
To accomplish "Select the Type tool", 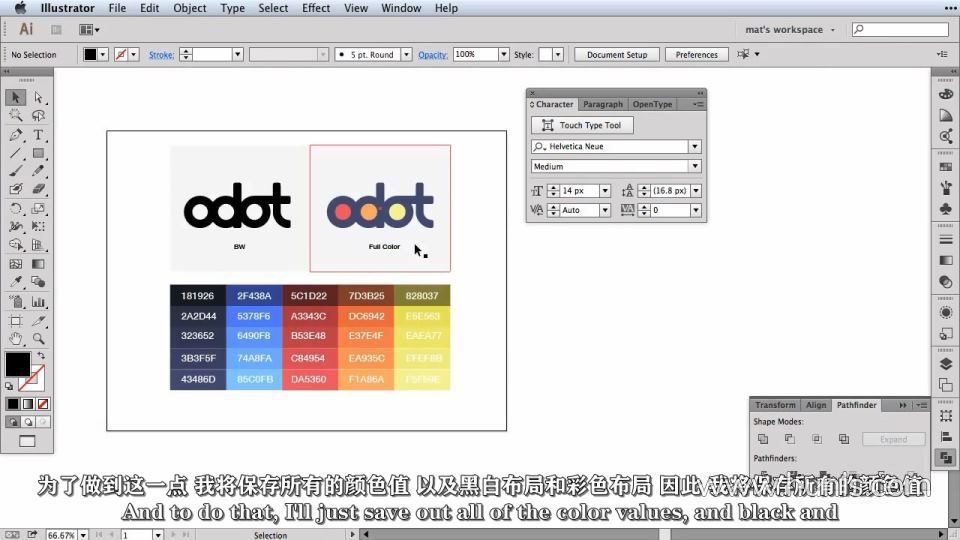I will 39,135.
